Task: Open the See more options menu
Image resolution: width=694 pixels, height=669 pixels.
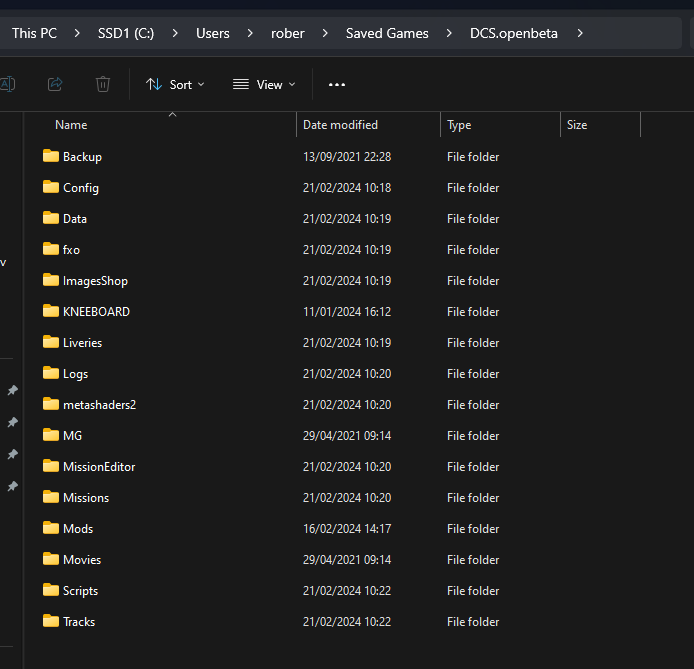Action: tap(337, 85)
